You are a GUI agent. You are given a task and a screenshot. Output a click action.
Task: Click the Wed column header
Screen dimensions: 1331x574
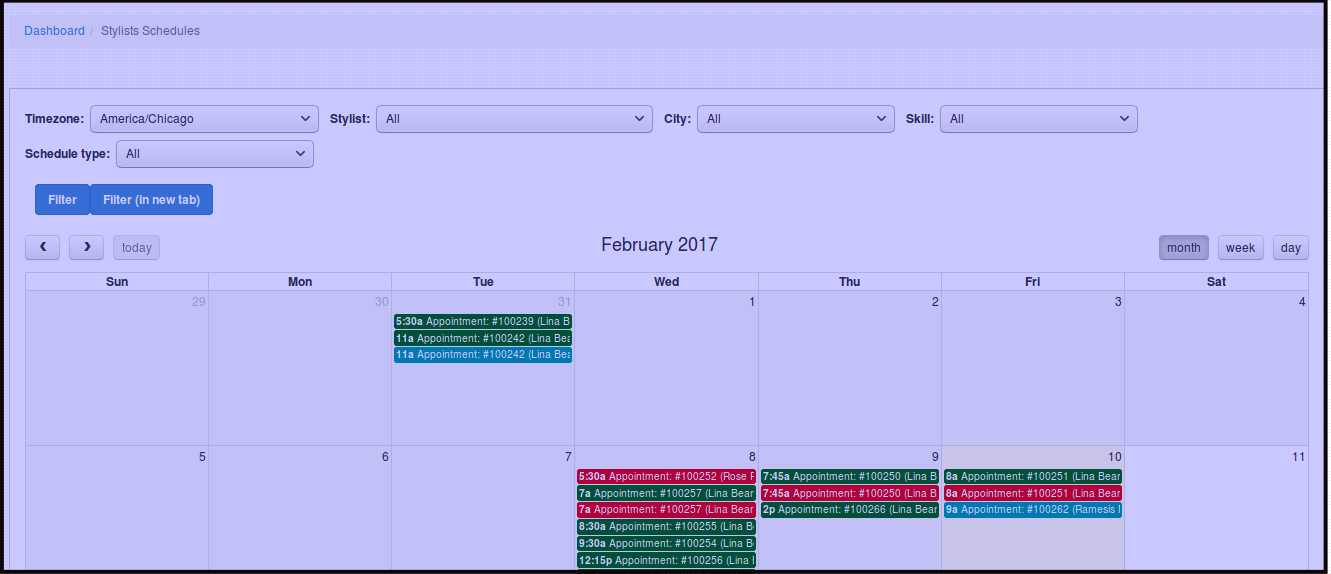(666, 282)
